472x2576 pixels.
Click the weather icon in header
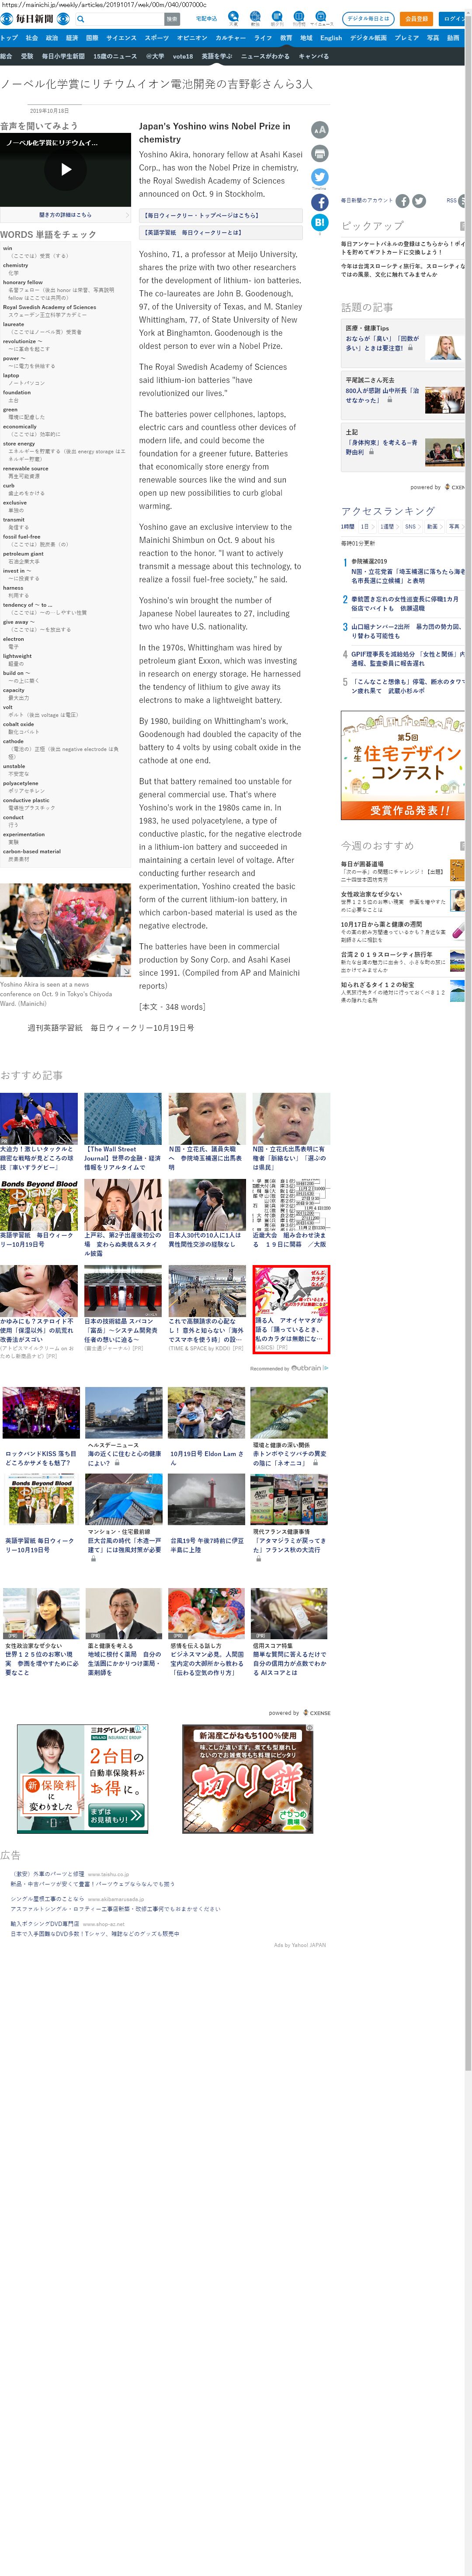coord(233,18)
